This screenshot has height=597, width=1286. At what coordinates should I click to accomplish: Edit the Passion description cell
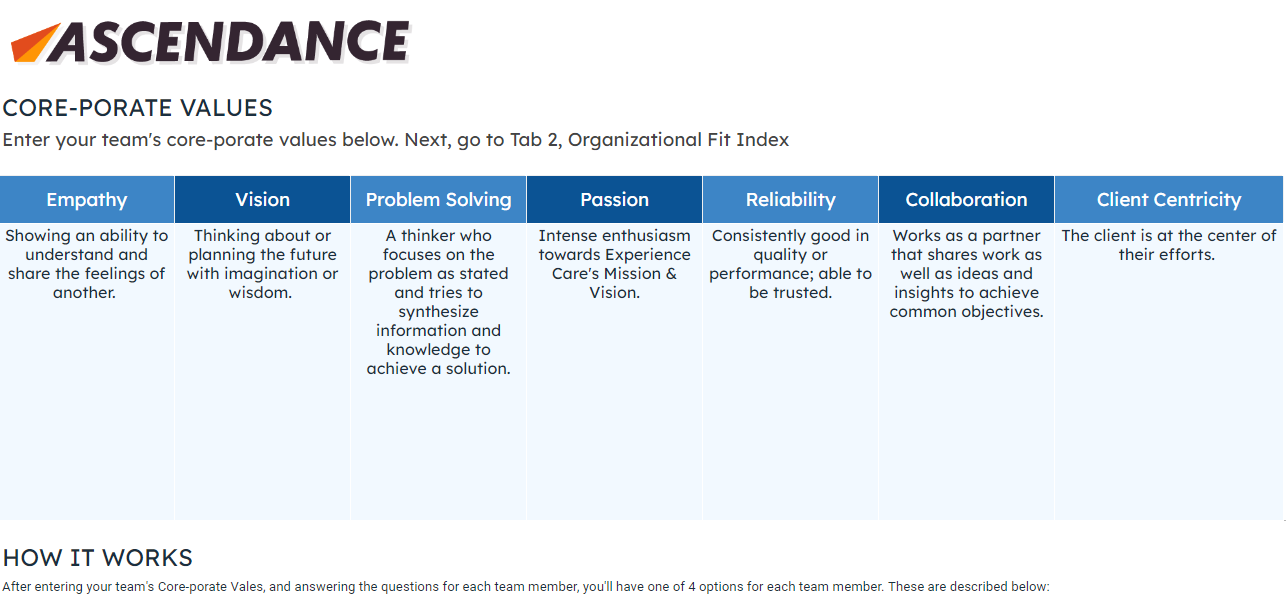[x=614, y=264]
